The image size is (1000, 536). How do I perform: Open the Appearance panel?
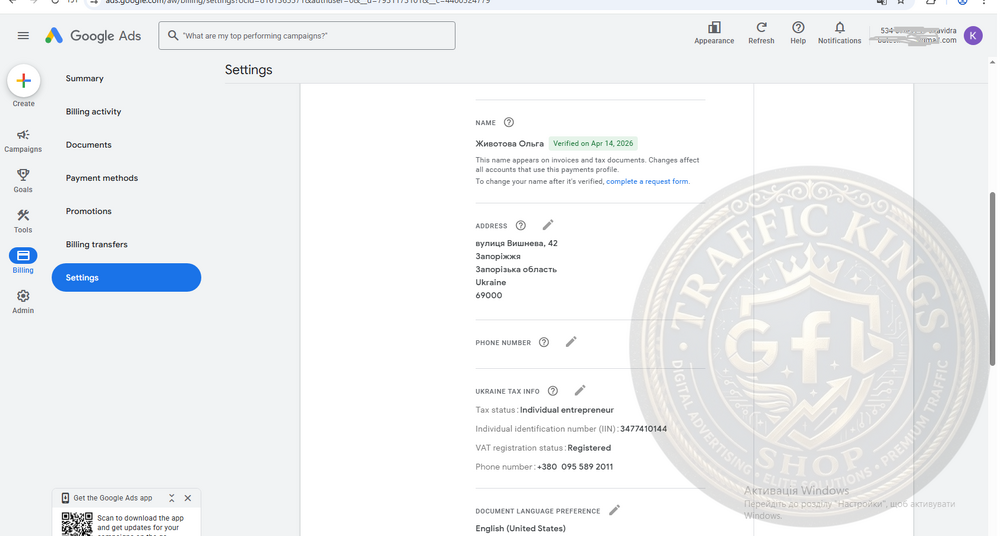click(714, 33)
